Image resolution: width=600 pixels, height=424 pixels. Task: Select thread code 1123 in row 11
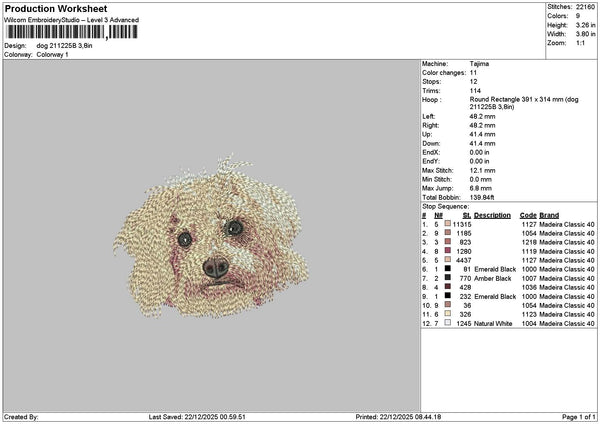(x=529, y=315)
